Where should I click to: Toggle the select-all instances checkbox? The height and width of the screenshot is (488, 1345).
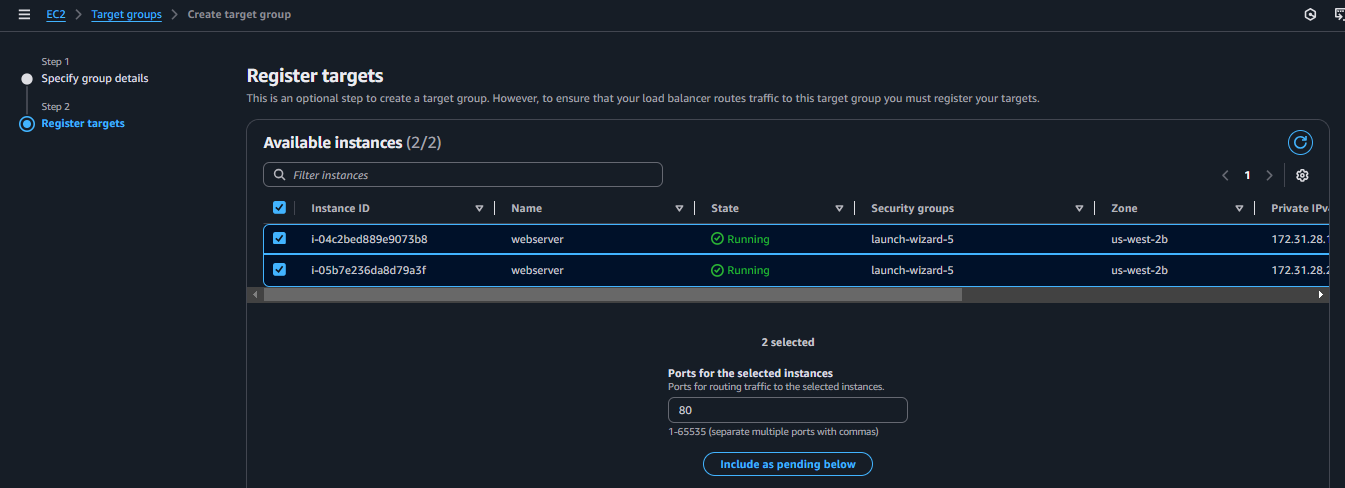(x=279, y=208)
